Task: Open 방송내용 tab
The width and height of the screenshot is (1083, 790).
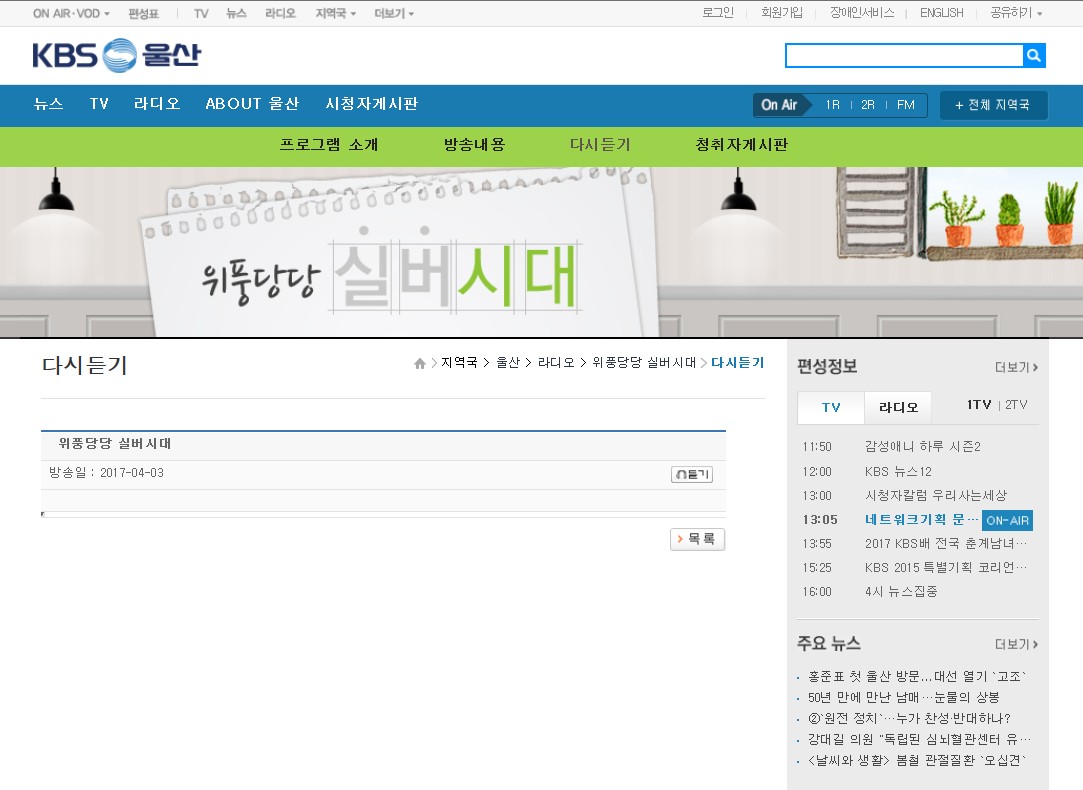Action: point(475,145)
